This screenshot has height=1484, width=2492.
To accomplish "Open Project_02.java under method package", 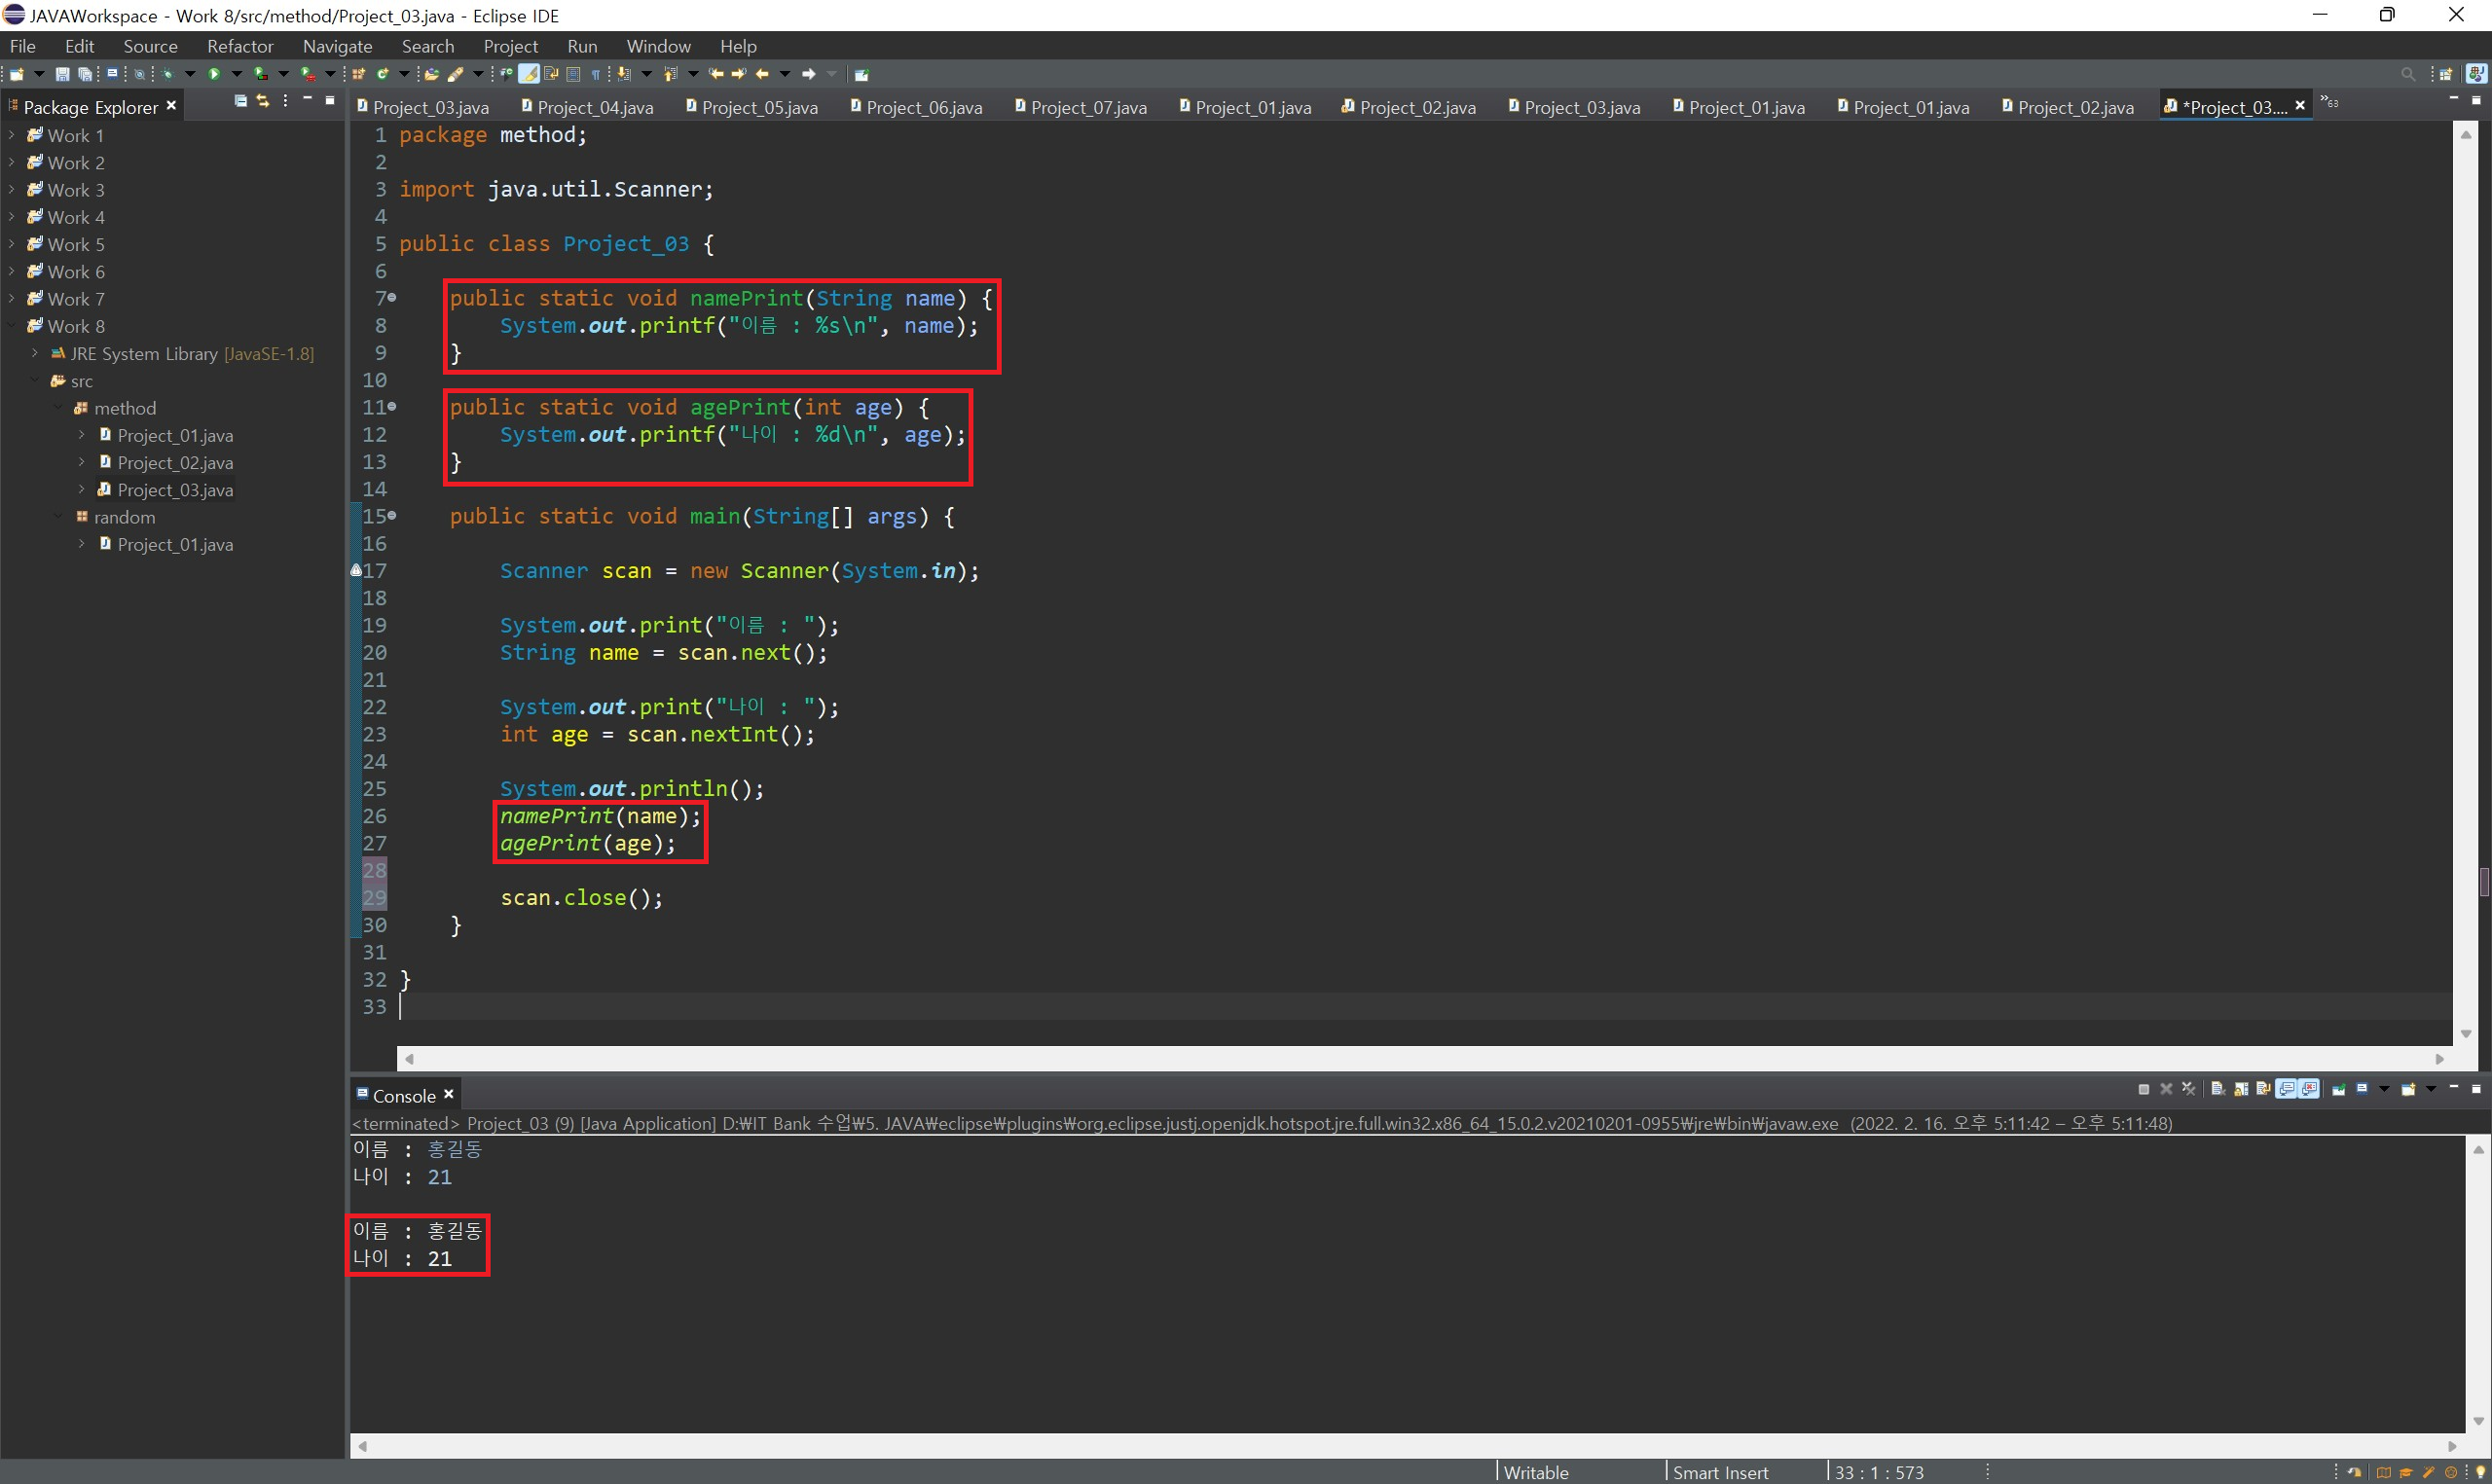I will 175,462.
